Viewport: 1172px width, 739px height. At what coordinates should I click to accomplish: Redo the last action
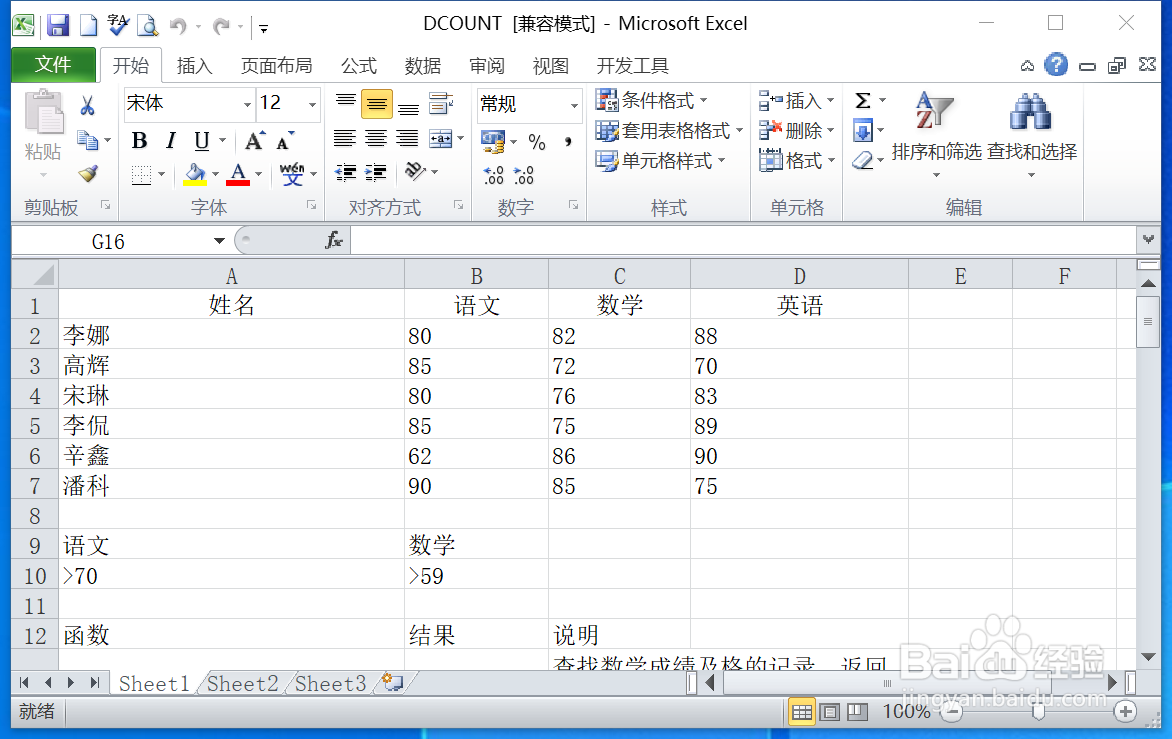(220, 27)
